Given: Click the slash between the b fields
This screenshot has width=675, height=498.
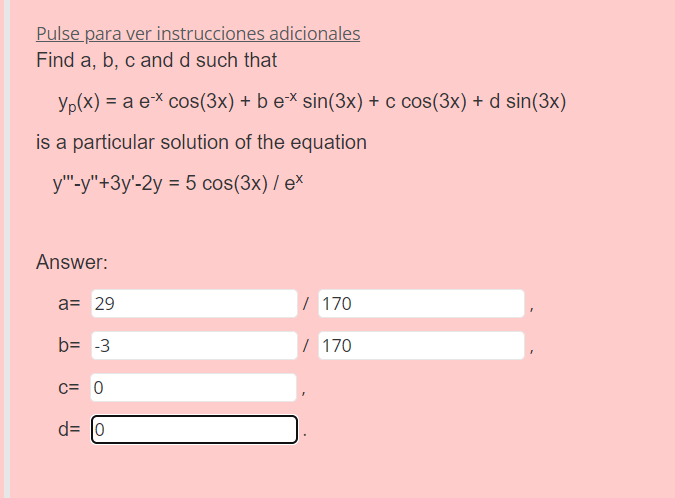Looking at the screenshot, I should (307, 346).
